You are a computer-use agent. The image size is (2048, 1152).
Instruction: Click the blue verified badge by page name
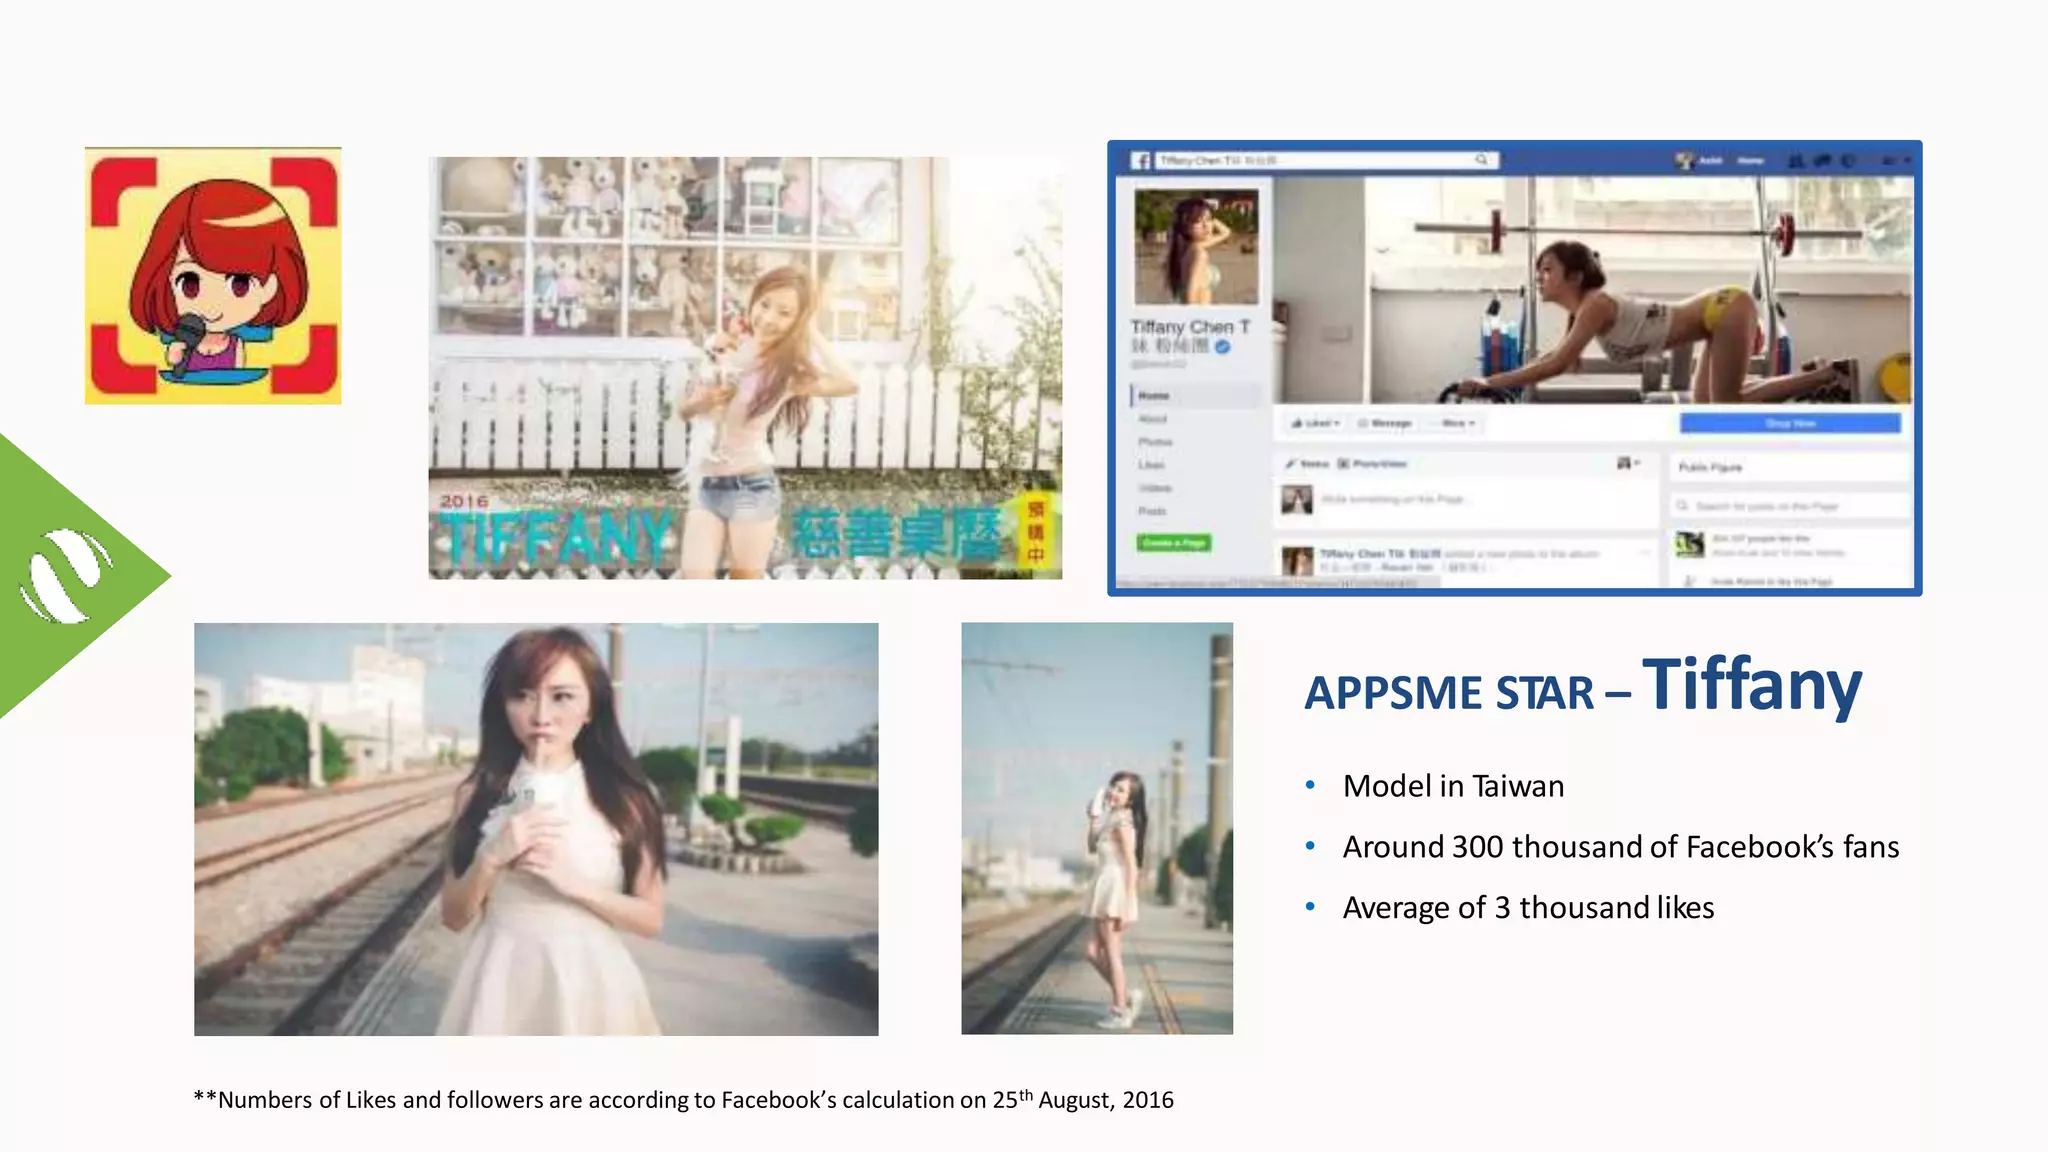click(1222, 347)
